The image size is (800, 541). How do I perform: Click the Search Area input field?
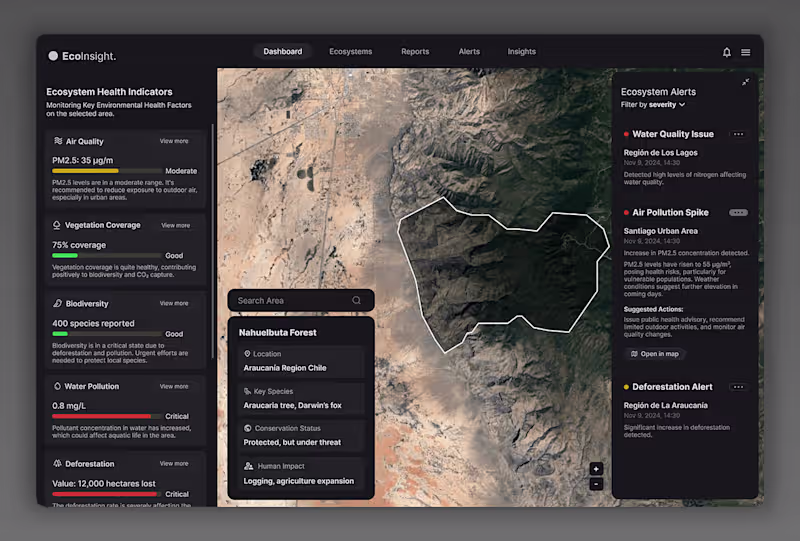[x=301, y=301]
